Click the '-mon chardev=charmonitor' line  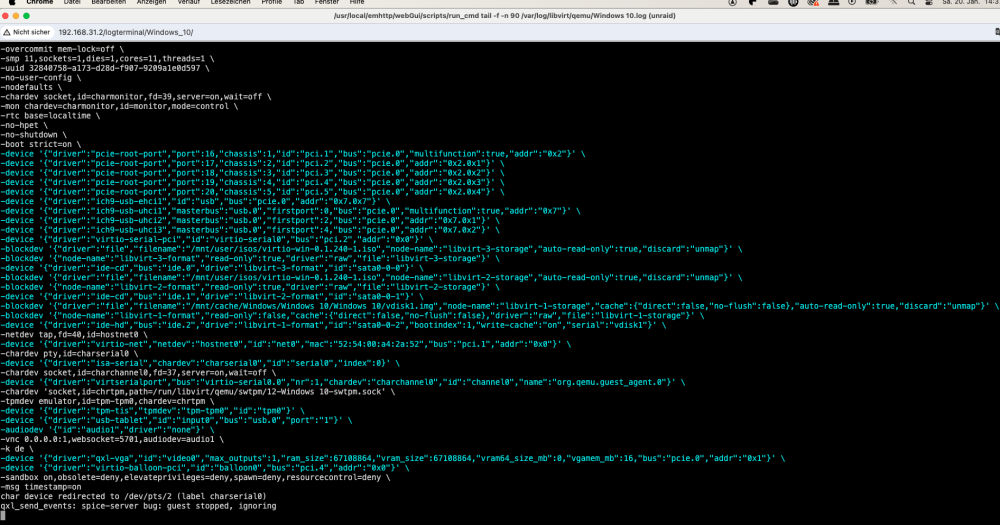coord(119,107)
